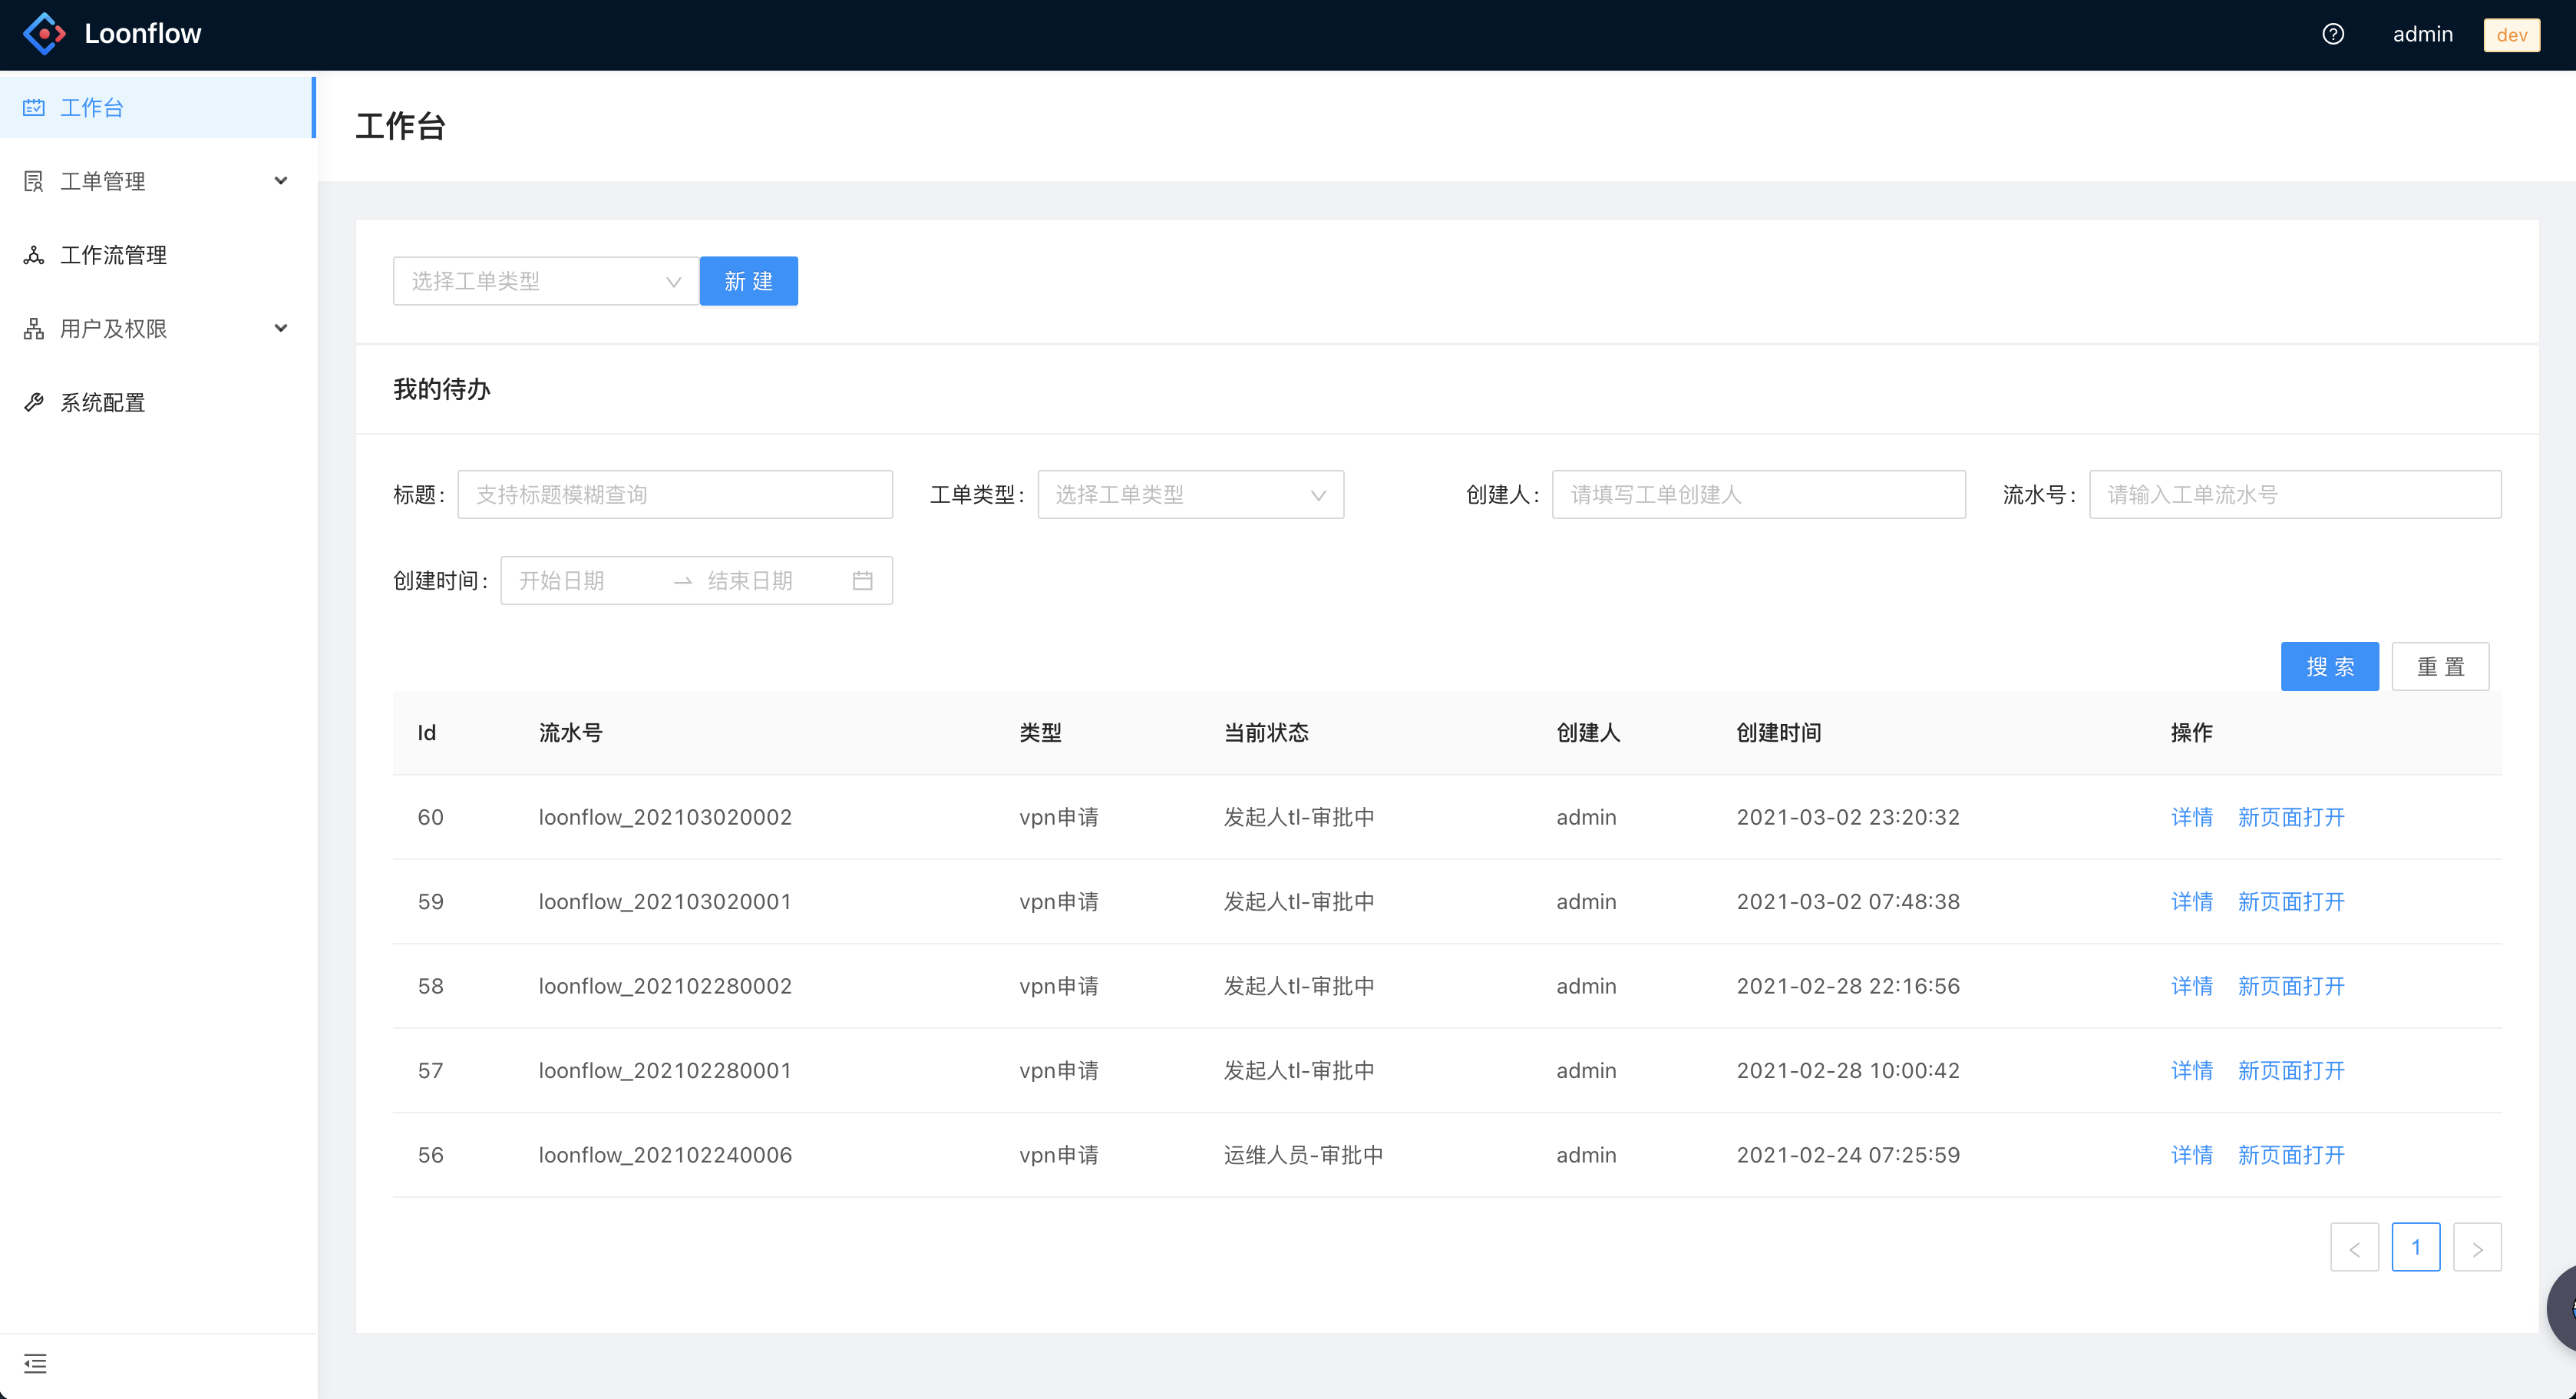The height and width of the screenshot is (1399, 2576).
Task: Open the date picker calendar icon
Action: point(862,581)
